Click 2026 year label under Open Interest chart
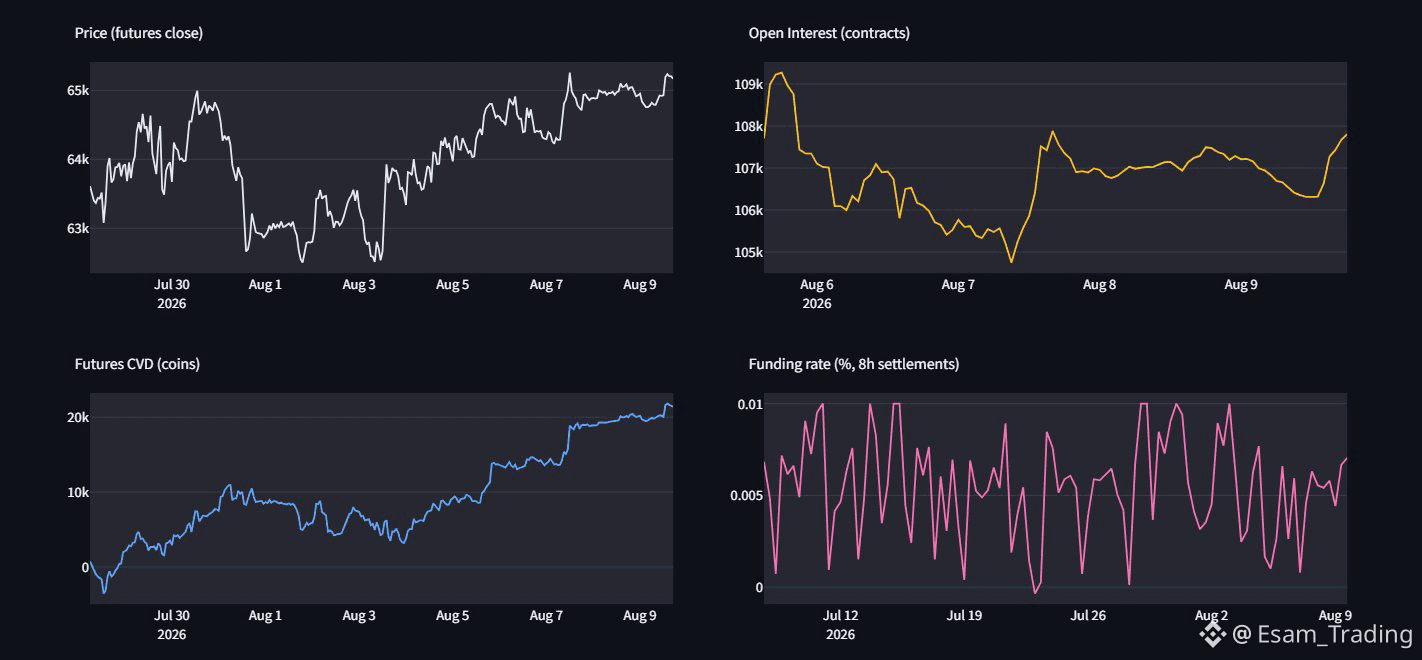 coord(816,303)
